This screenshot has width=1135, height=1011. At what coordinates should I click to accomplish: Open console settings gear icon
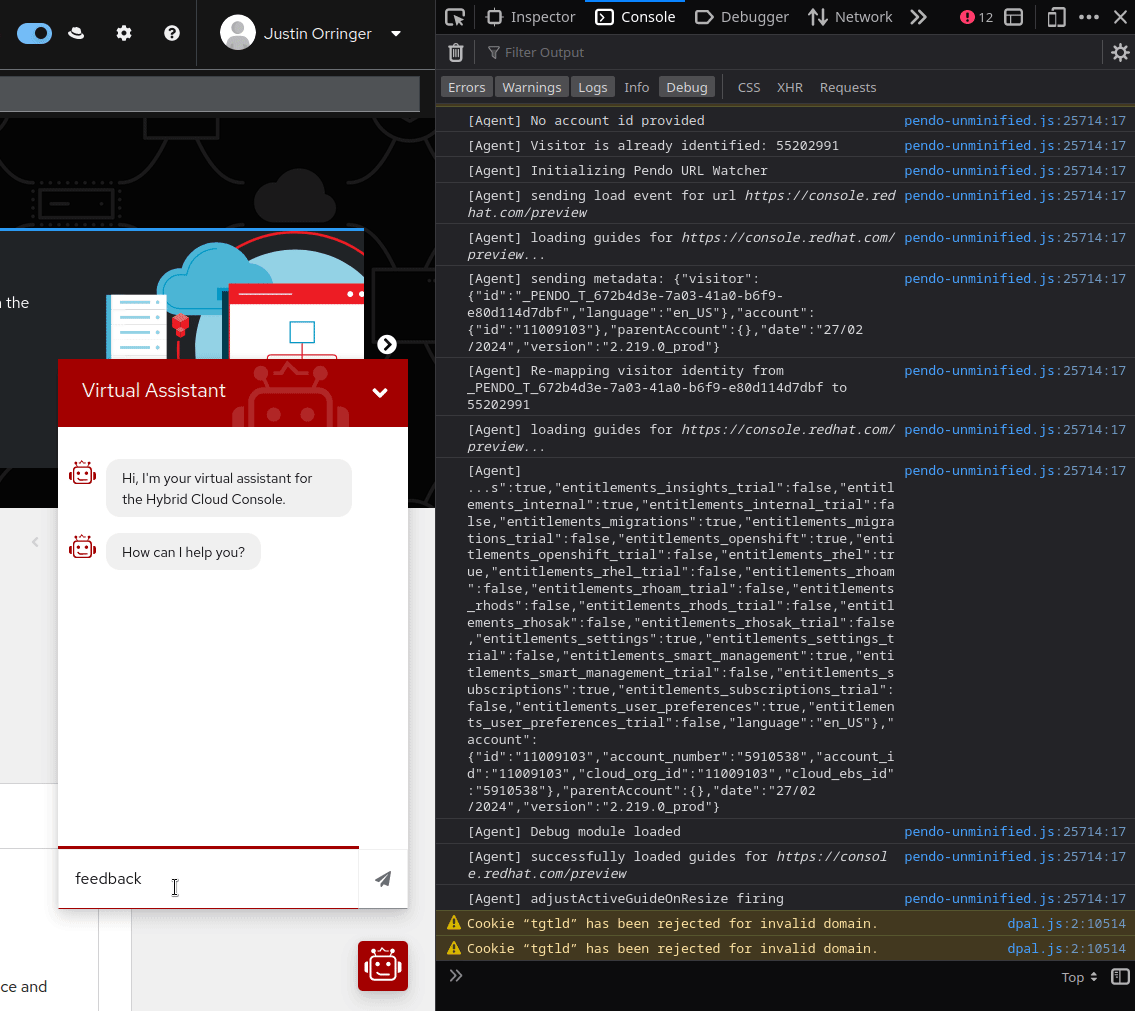pyautogui.click(x=1120, y=52)
